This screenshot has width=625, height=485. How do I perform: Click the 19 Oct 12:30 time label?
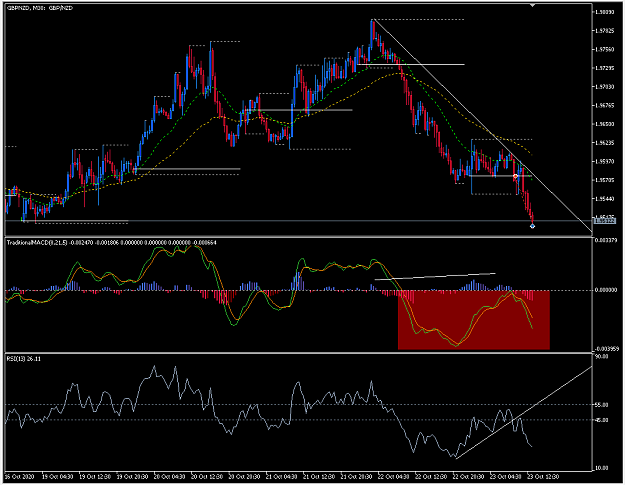coord(95,477)
